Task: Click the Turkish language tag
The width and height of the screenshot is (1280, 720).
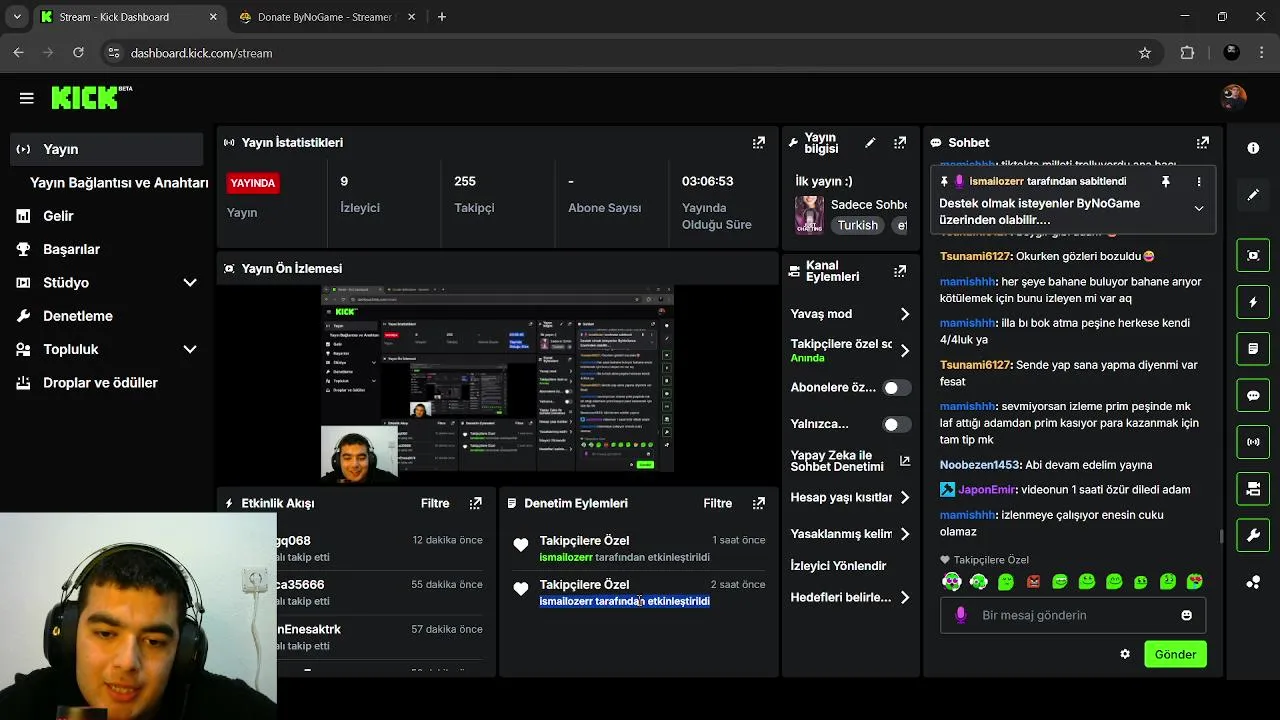Action: point(858,225)
